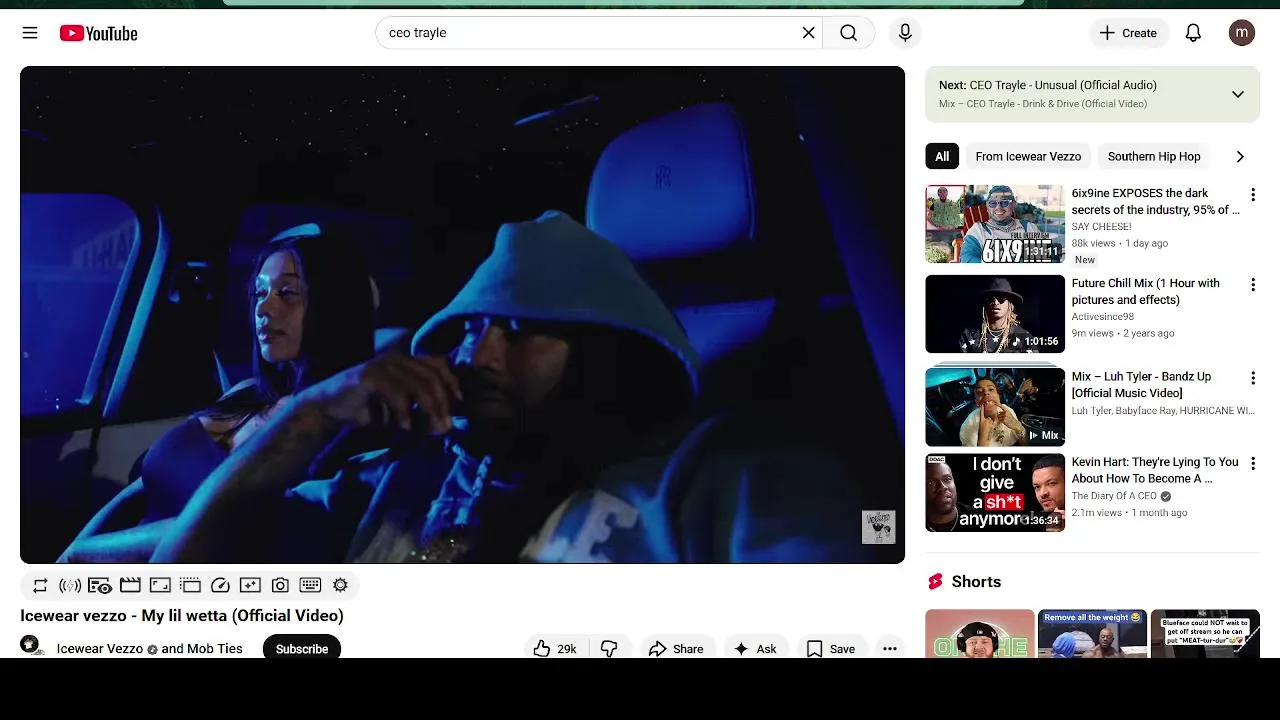Image resolution: width=1280 pixels, height=720 pixels.
Task: Clear the search query with X
Action: [808, 33]
